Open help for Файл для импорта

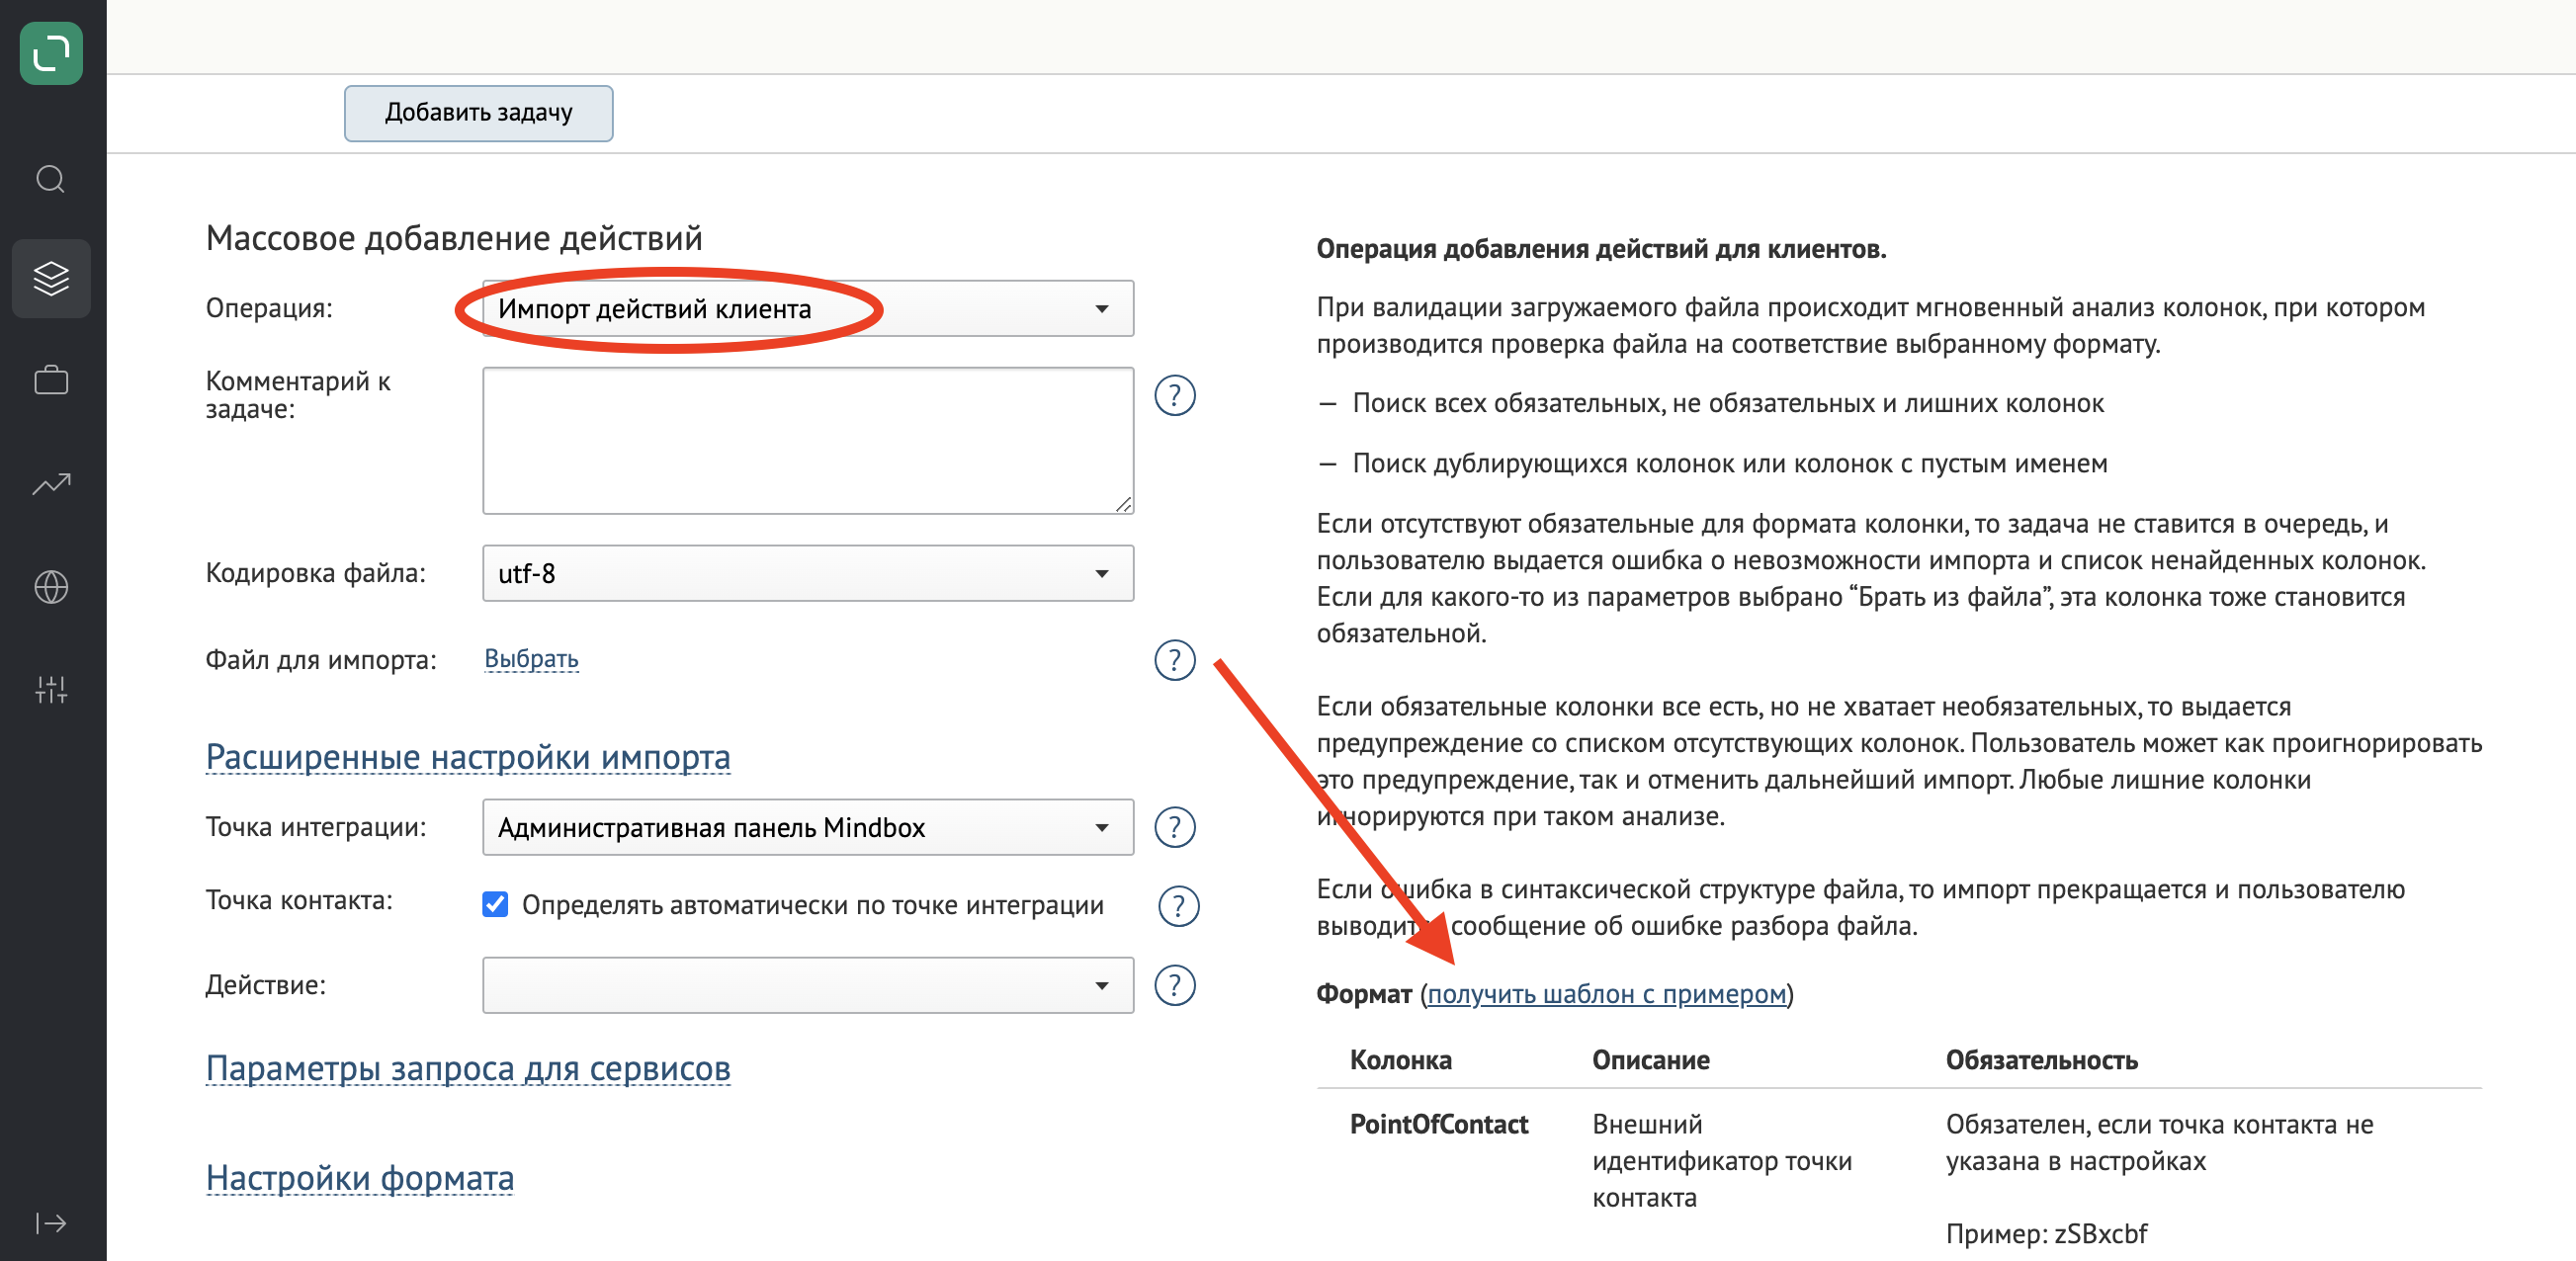point(1175,660)
